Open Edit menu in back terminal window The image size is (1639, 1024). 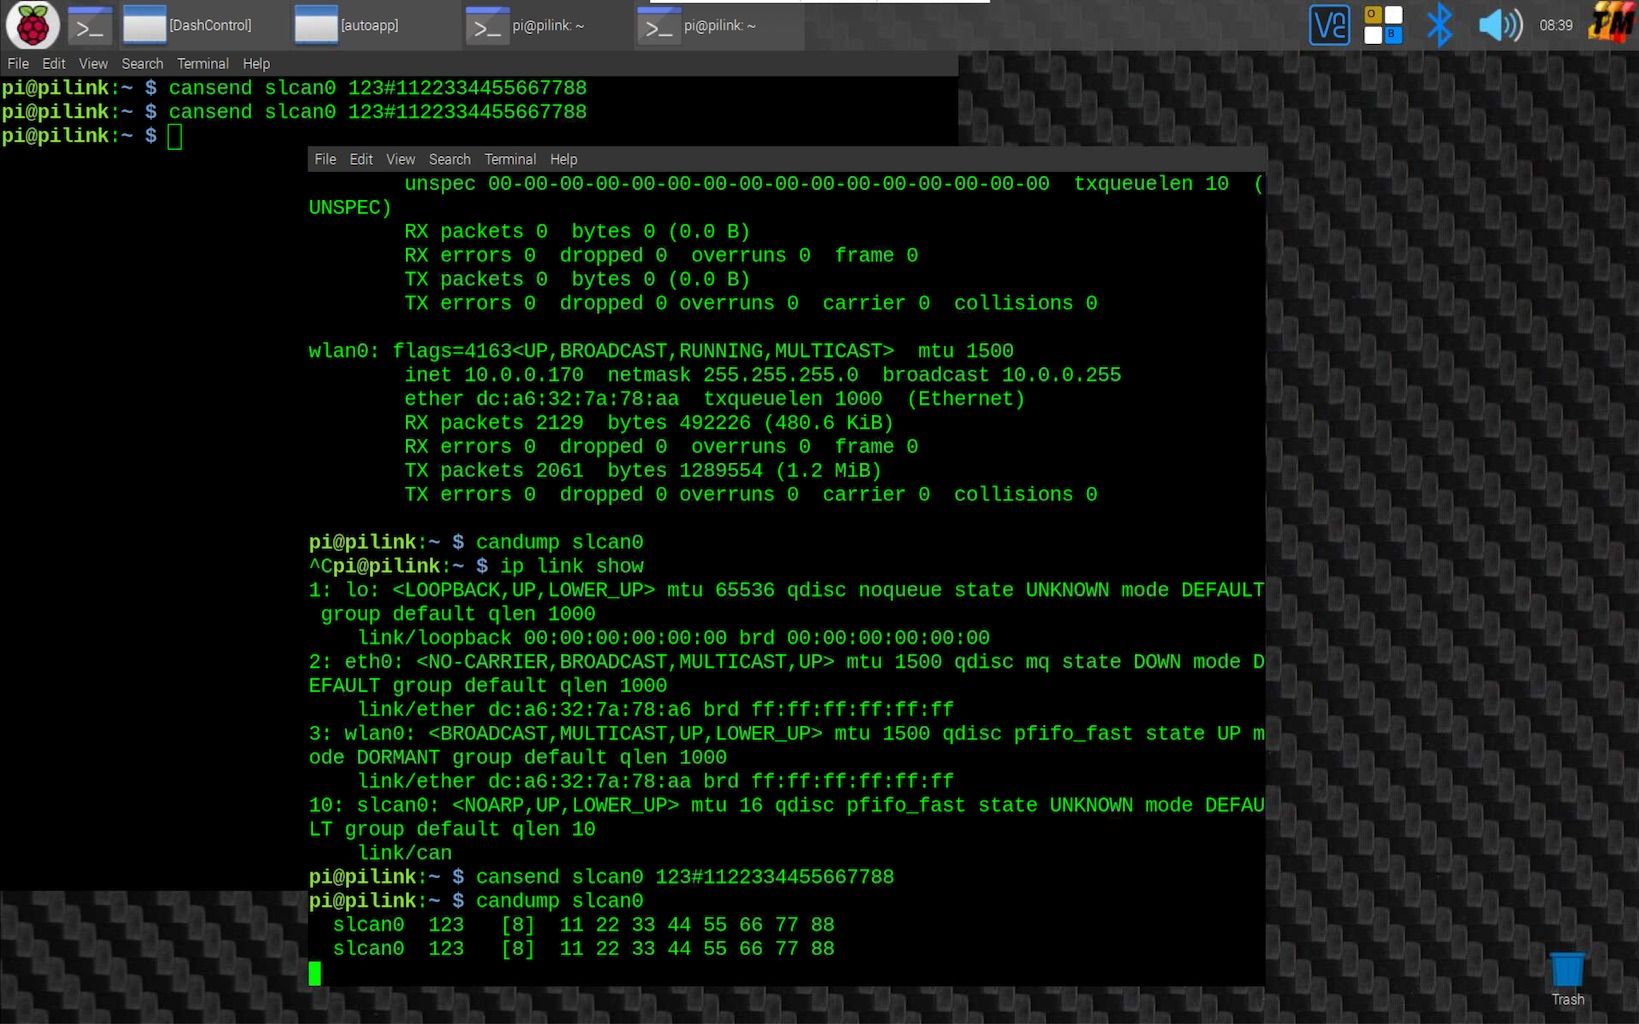click(54, 63)
